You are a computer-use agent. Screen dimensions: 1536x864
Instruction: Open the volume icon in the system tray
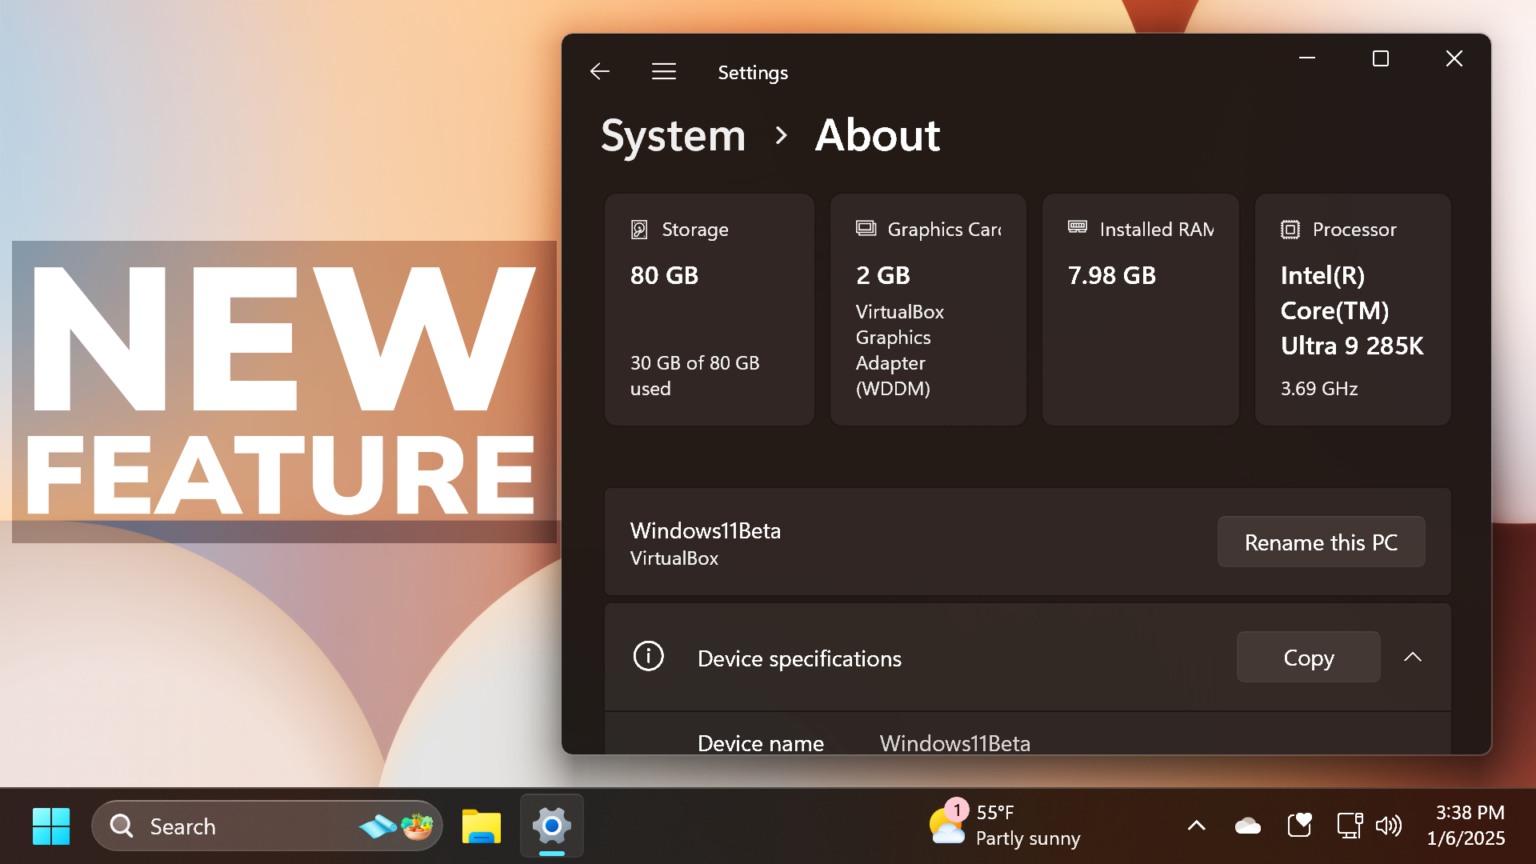tap(1389, 825)
